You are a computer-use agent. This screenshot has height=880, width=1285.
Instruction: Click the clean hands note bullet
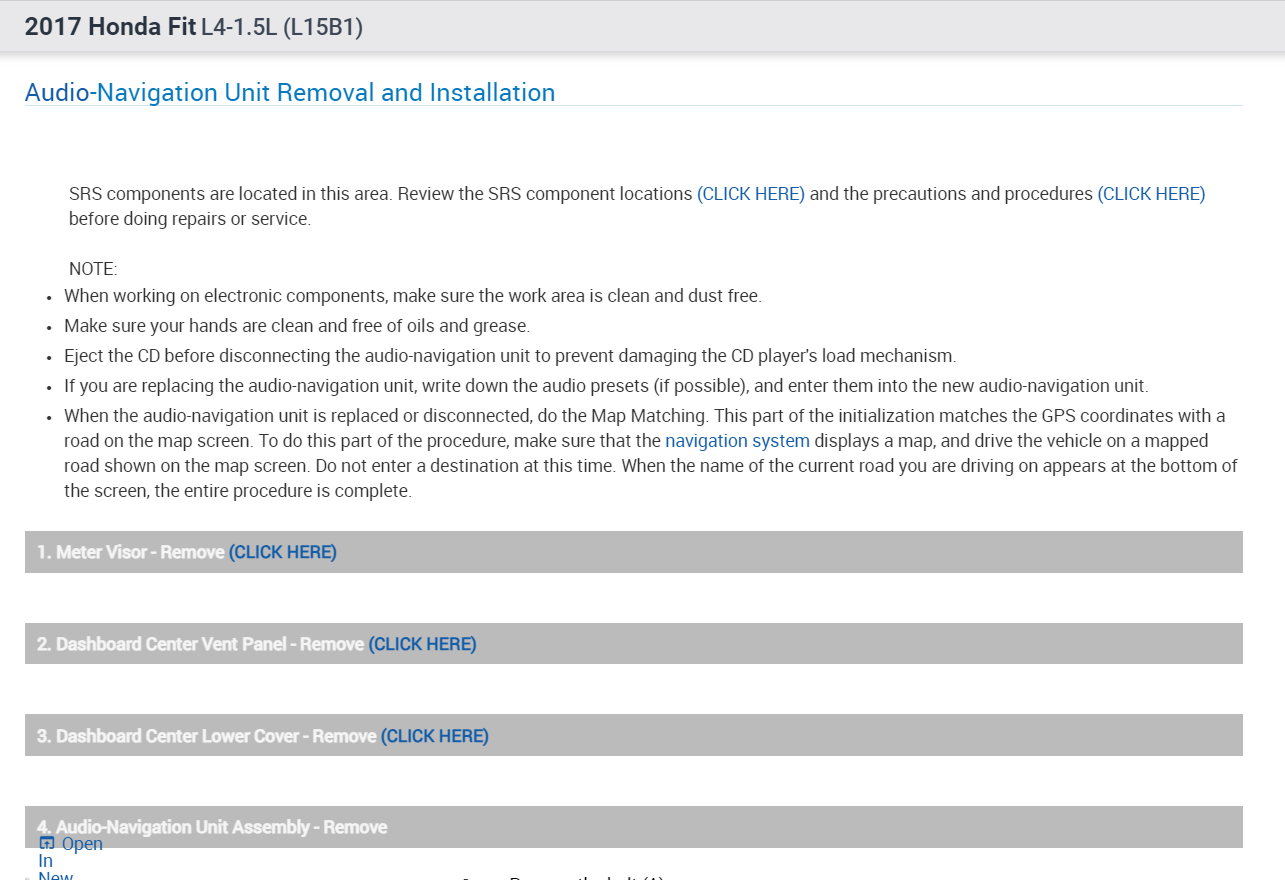[x=296, y=326]
